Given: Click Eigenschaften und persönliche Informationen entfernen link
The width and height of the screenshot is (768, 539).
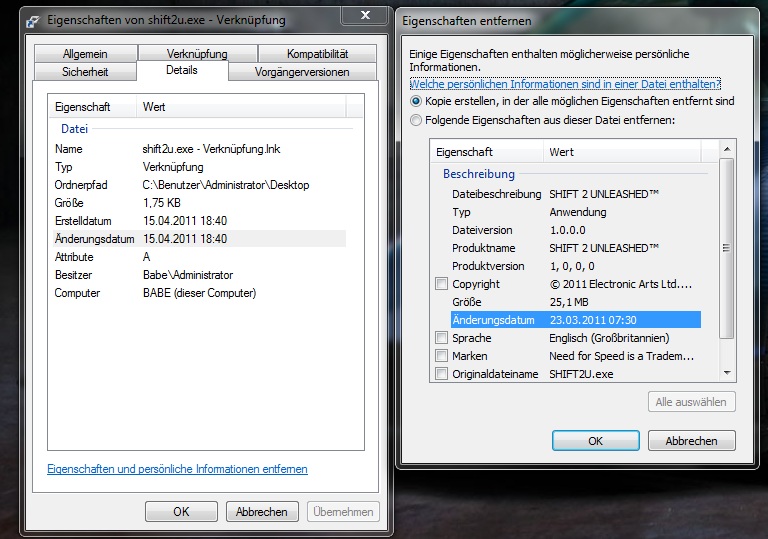Looking at the screenshot, I should (177, 469).
